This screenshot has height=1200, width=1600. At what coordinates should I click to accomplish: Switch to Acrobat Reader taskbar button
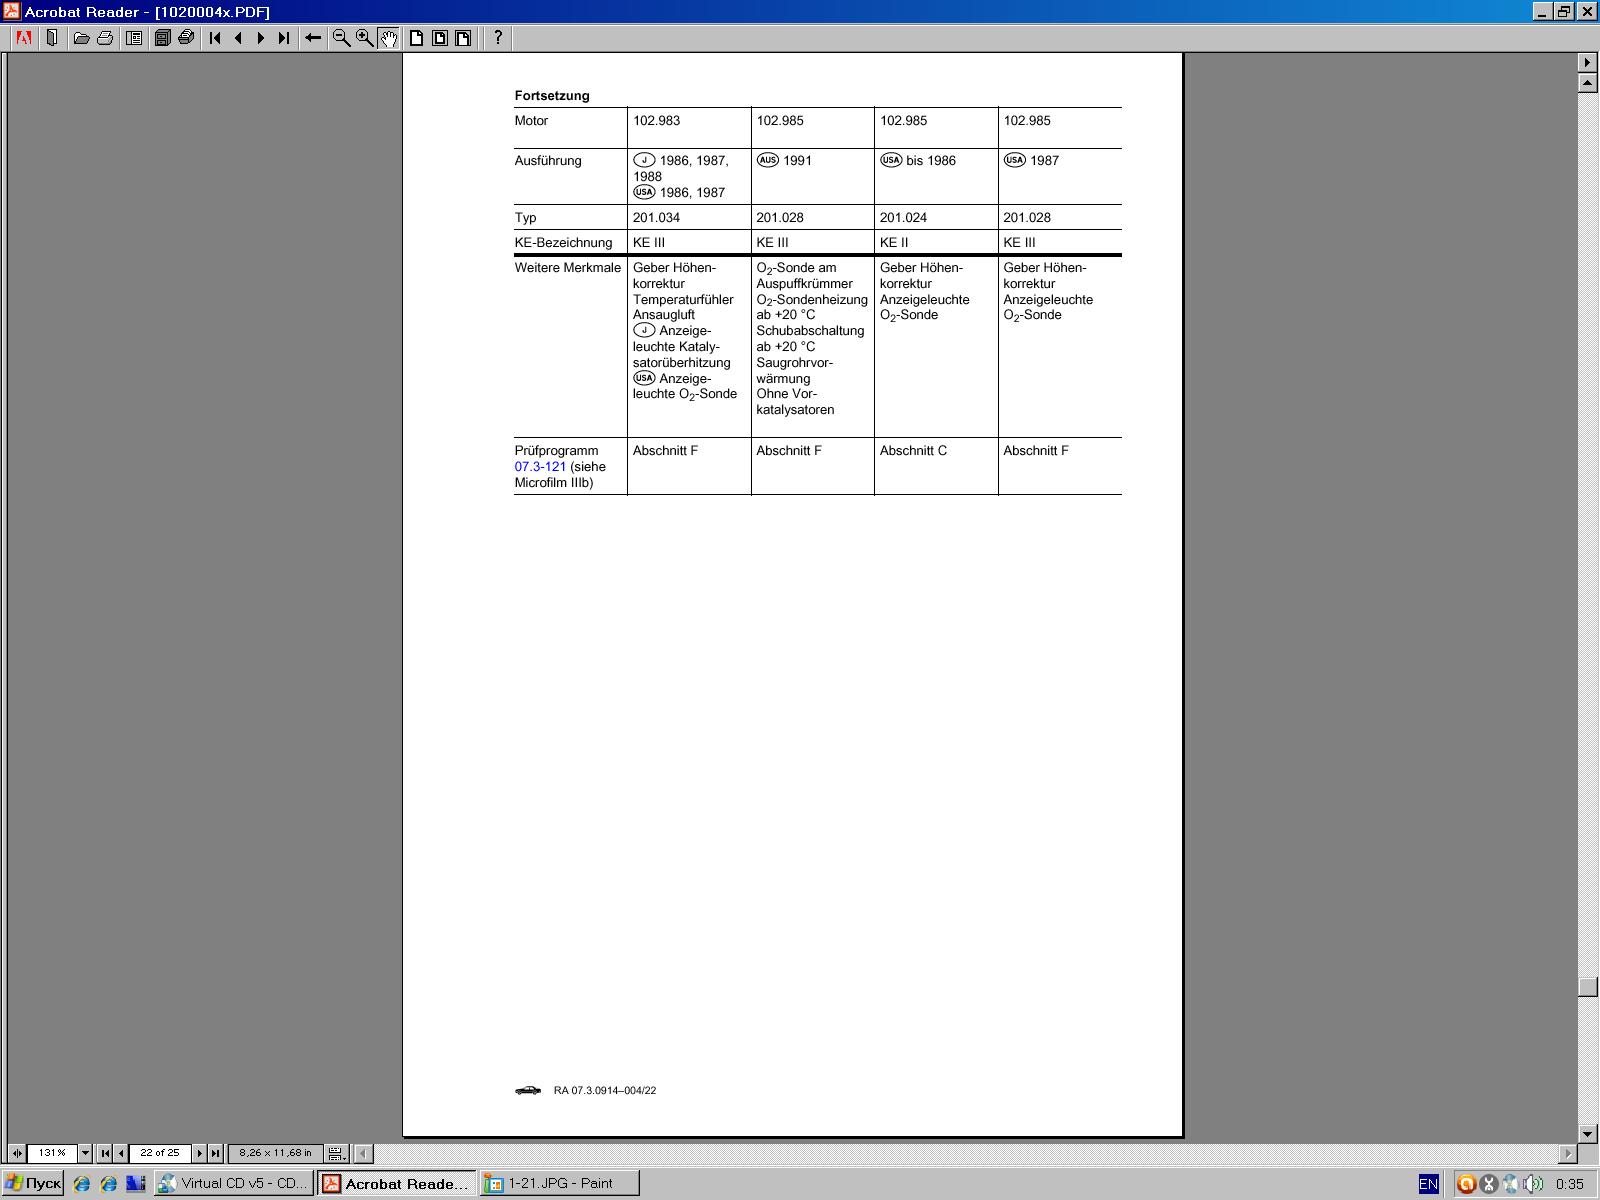[397, 1184]
